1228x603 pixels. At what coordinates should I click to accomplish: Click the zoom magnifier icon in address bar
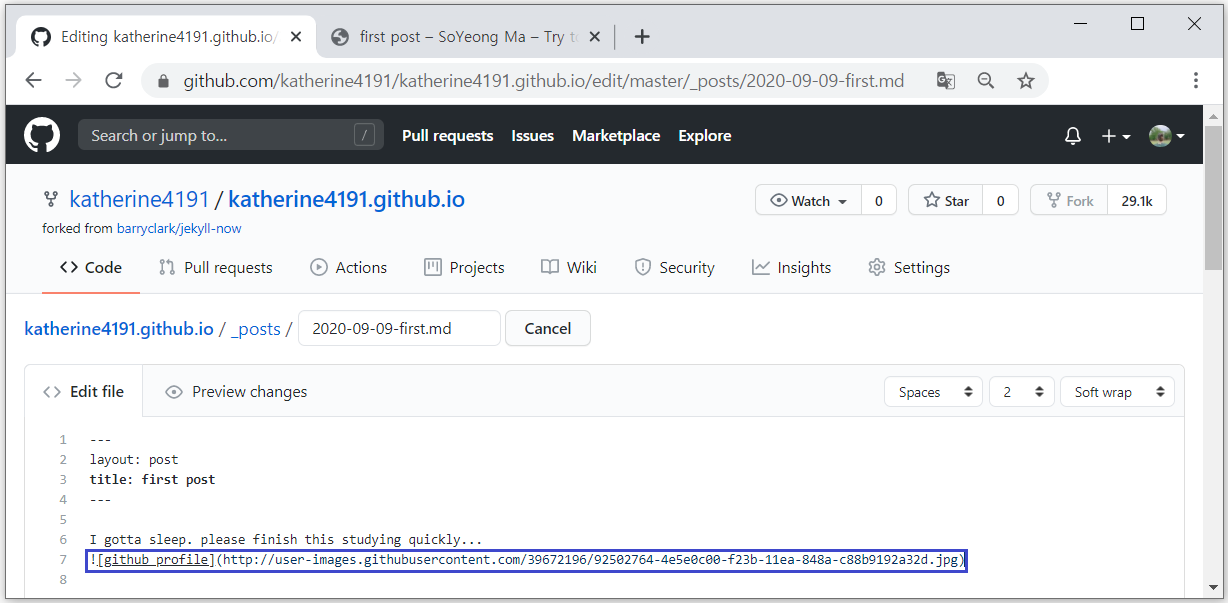pyautogui.click(x=985, y=81)
